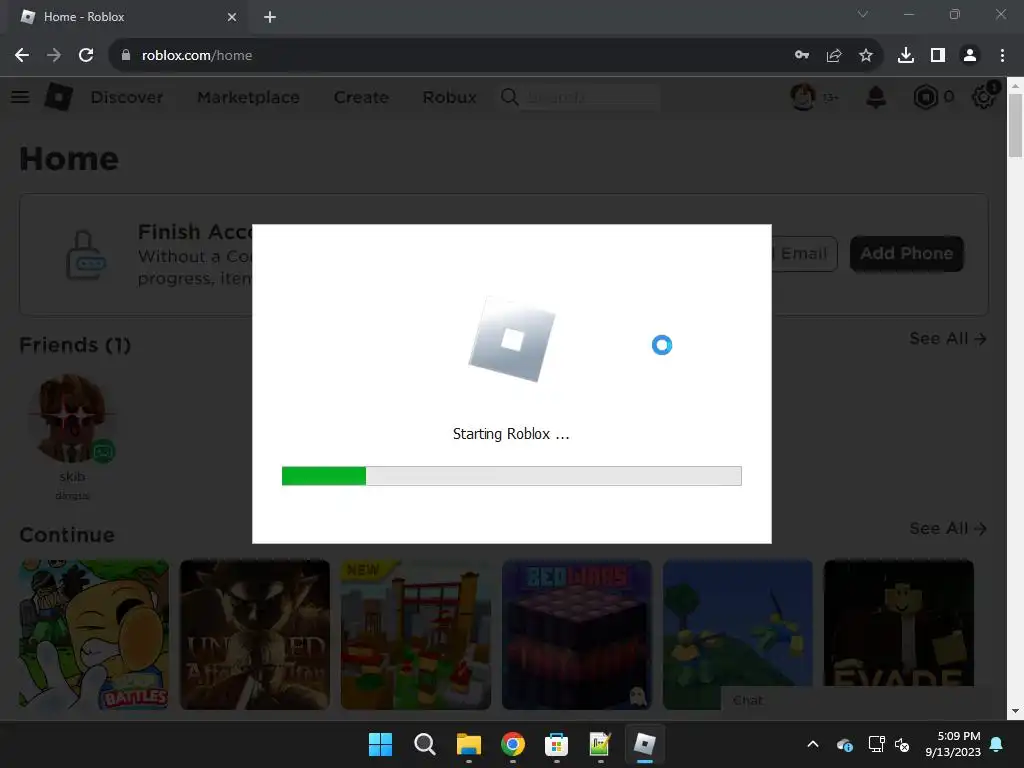Open the Battles game thumbnail
The height and width of the screenshot is (768, 1024).
[x=94, y=634]
